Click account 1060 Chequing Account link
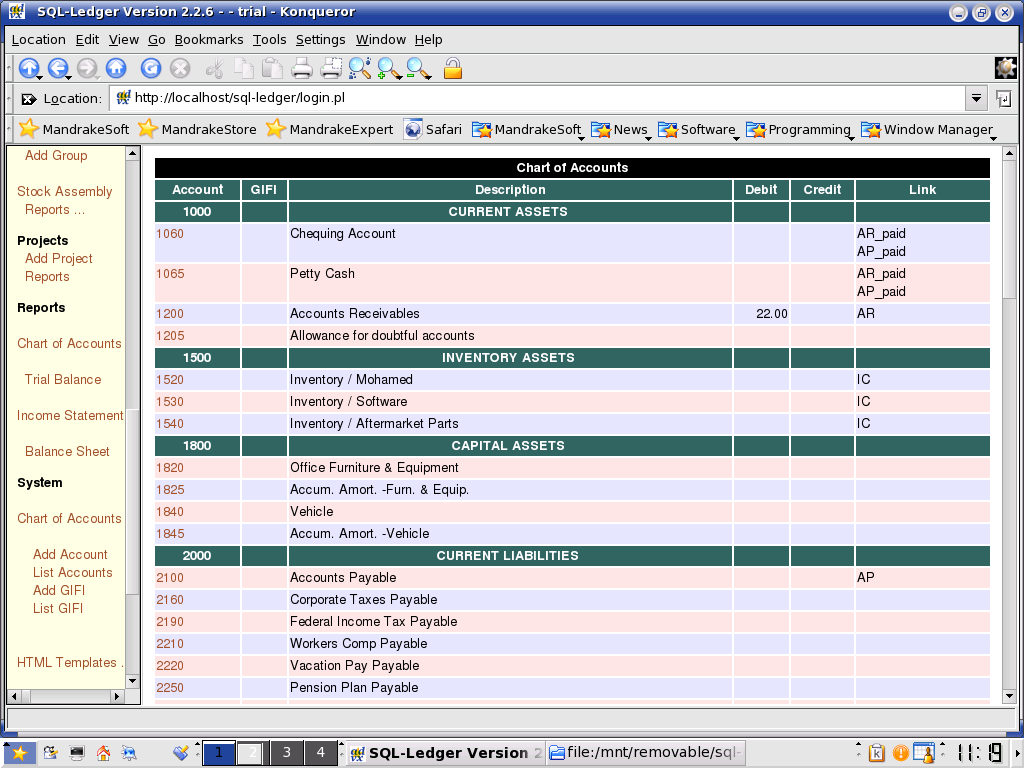The image size is (1024, 768). point(169,233)
